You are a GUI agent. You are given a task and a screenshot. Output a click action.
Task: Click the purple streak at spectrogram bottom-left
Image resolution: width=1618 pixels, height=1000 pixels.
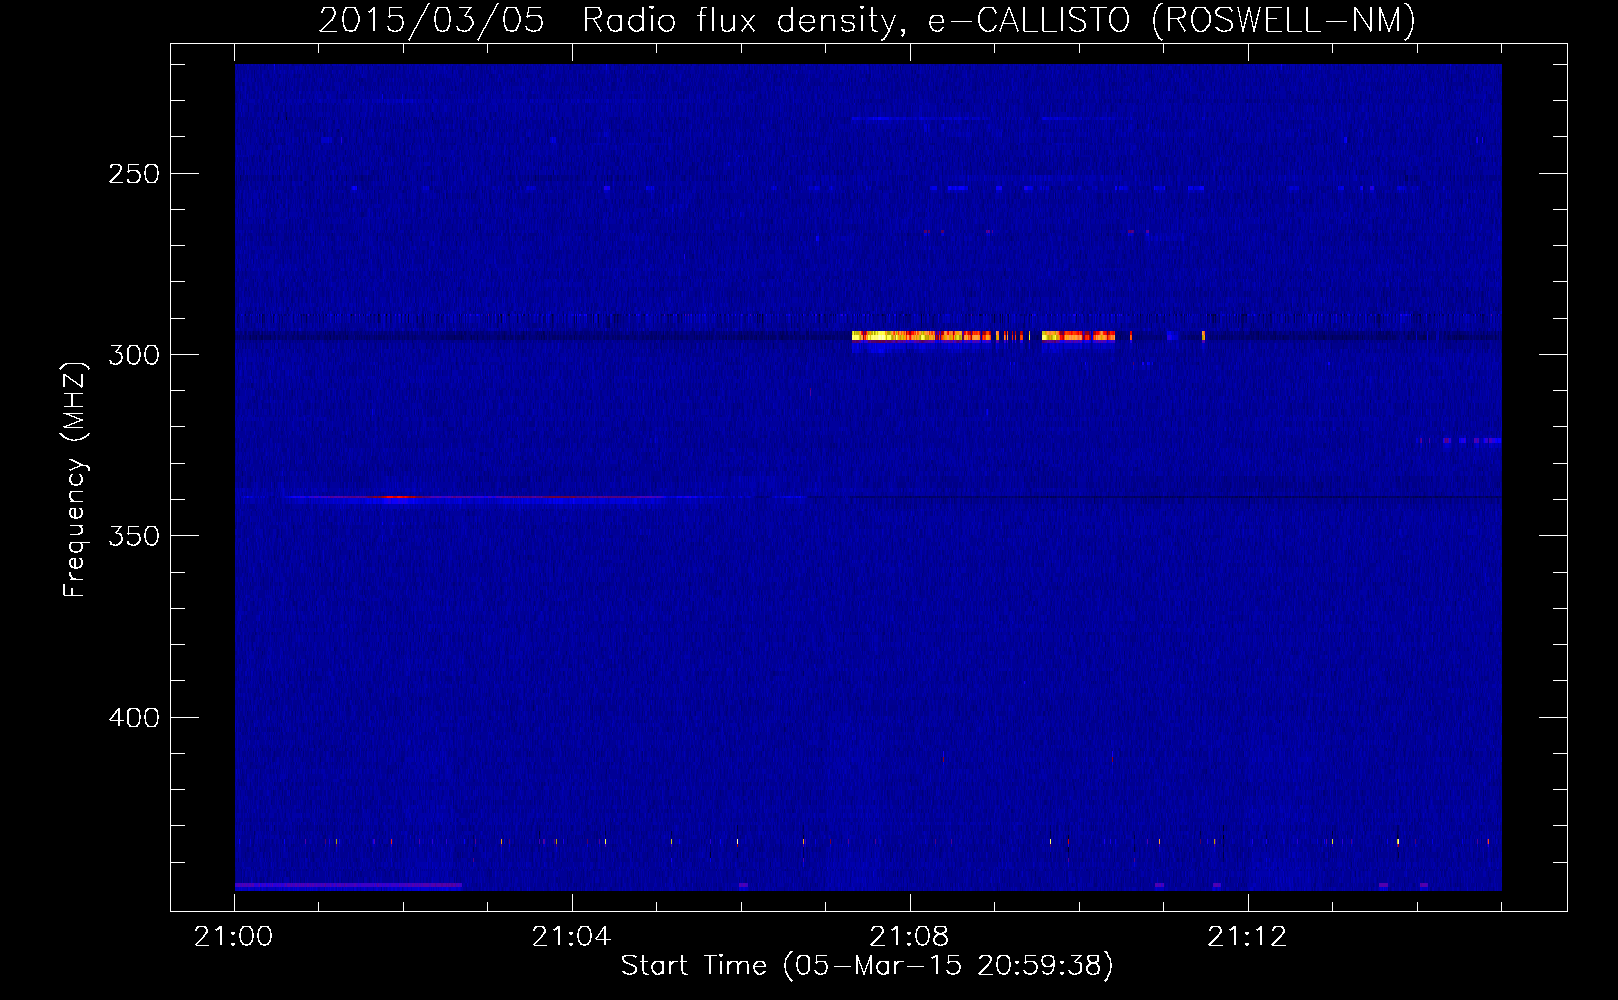[x=348, y=886]
